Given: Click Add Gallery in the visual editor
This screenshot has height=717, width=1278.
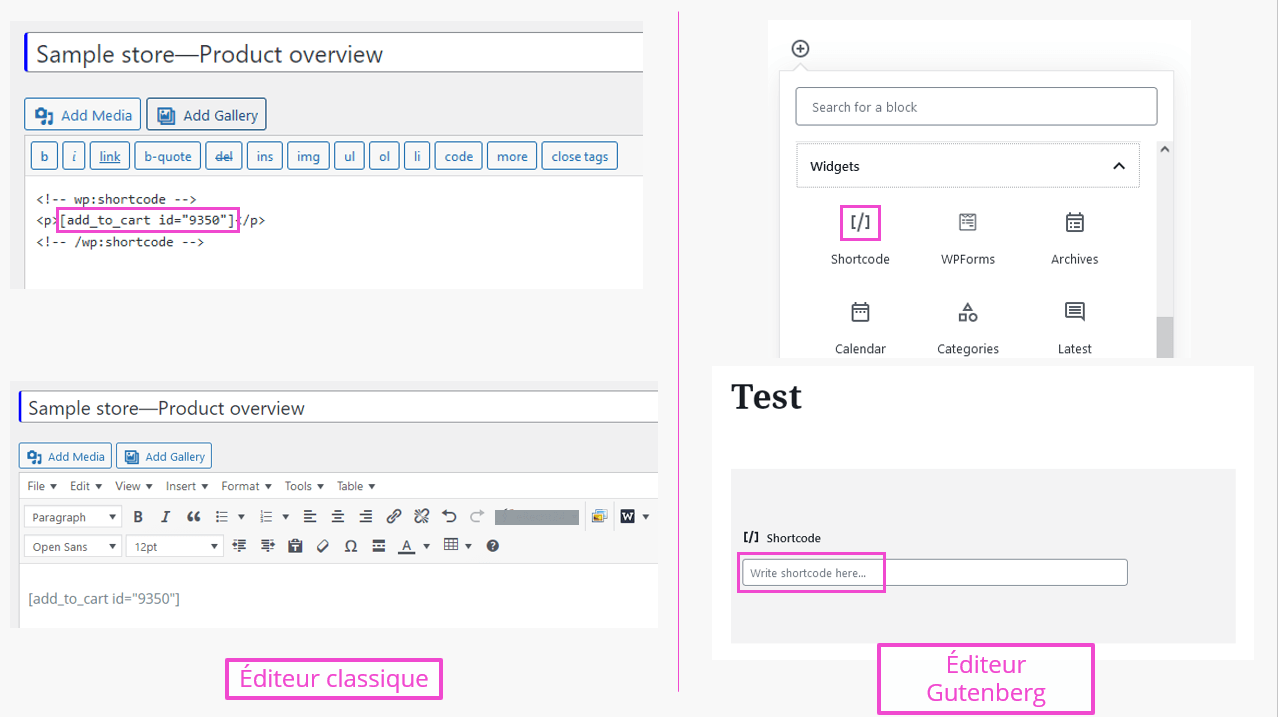Looking at the screenshot, I should tap(164, 456).
